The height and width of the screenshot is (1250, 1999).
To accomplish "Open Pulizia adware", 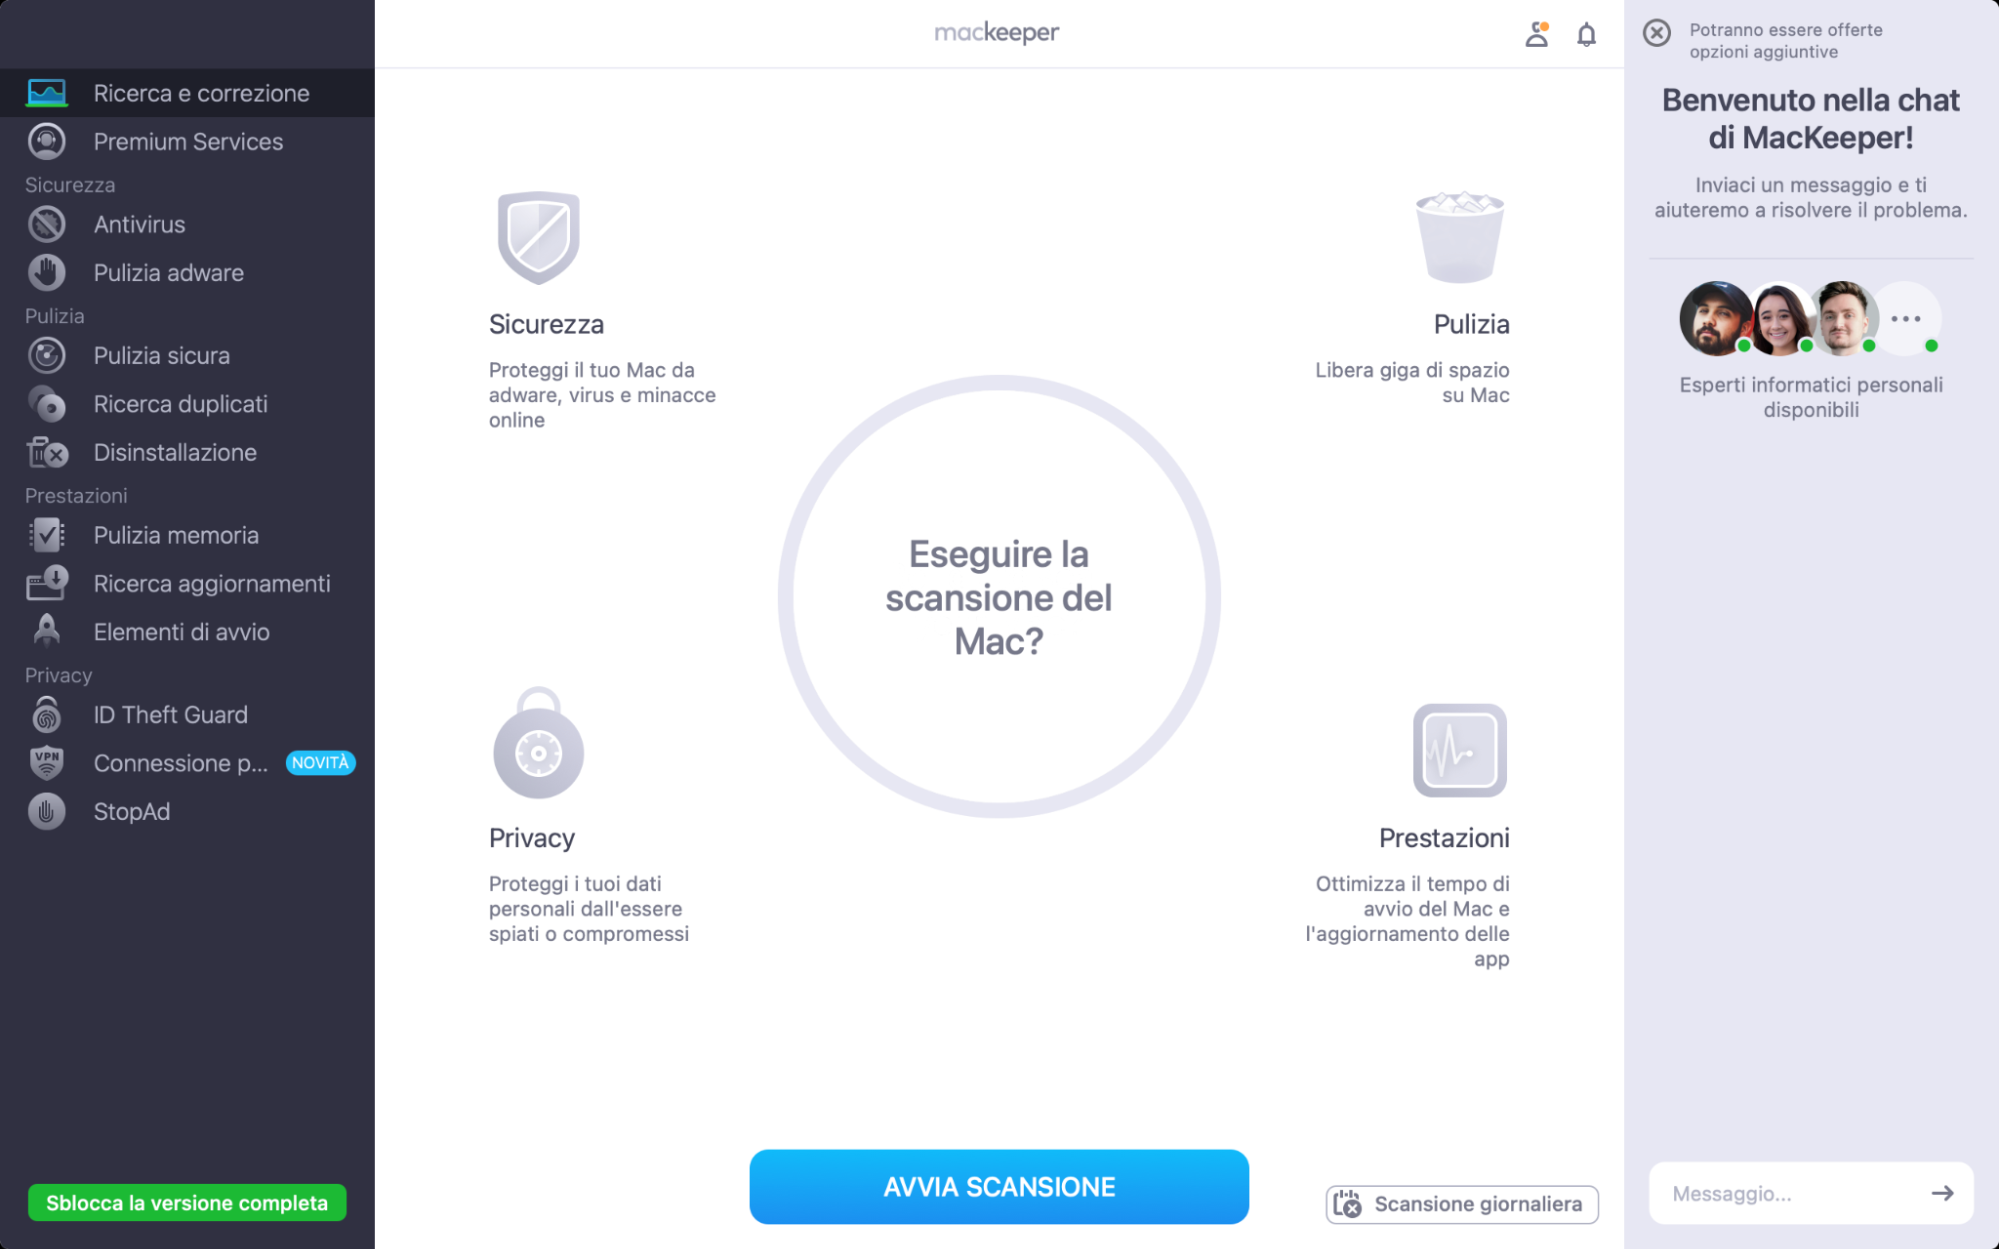I will [x=168, y=272].
